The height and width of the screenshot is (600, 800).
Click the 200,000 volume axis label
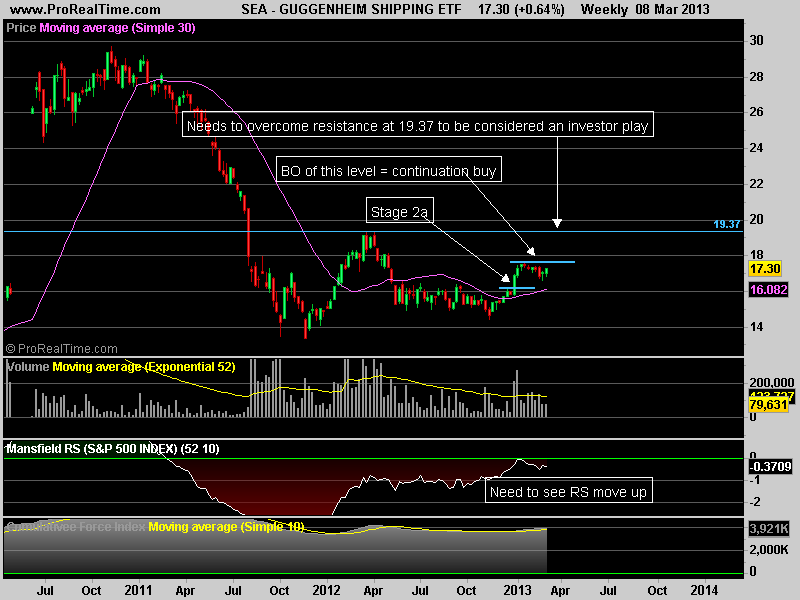tap(771, 383)
